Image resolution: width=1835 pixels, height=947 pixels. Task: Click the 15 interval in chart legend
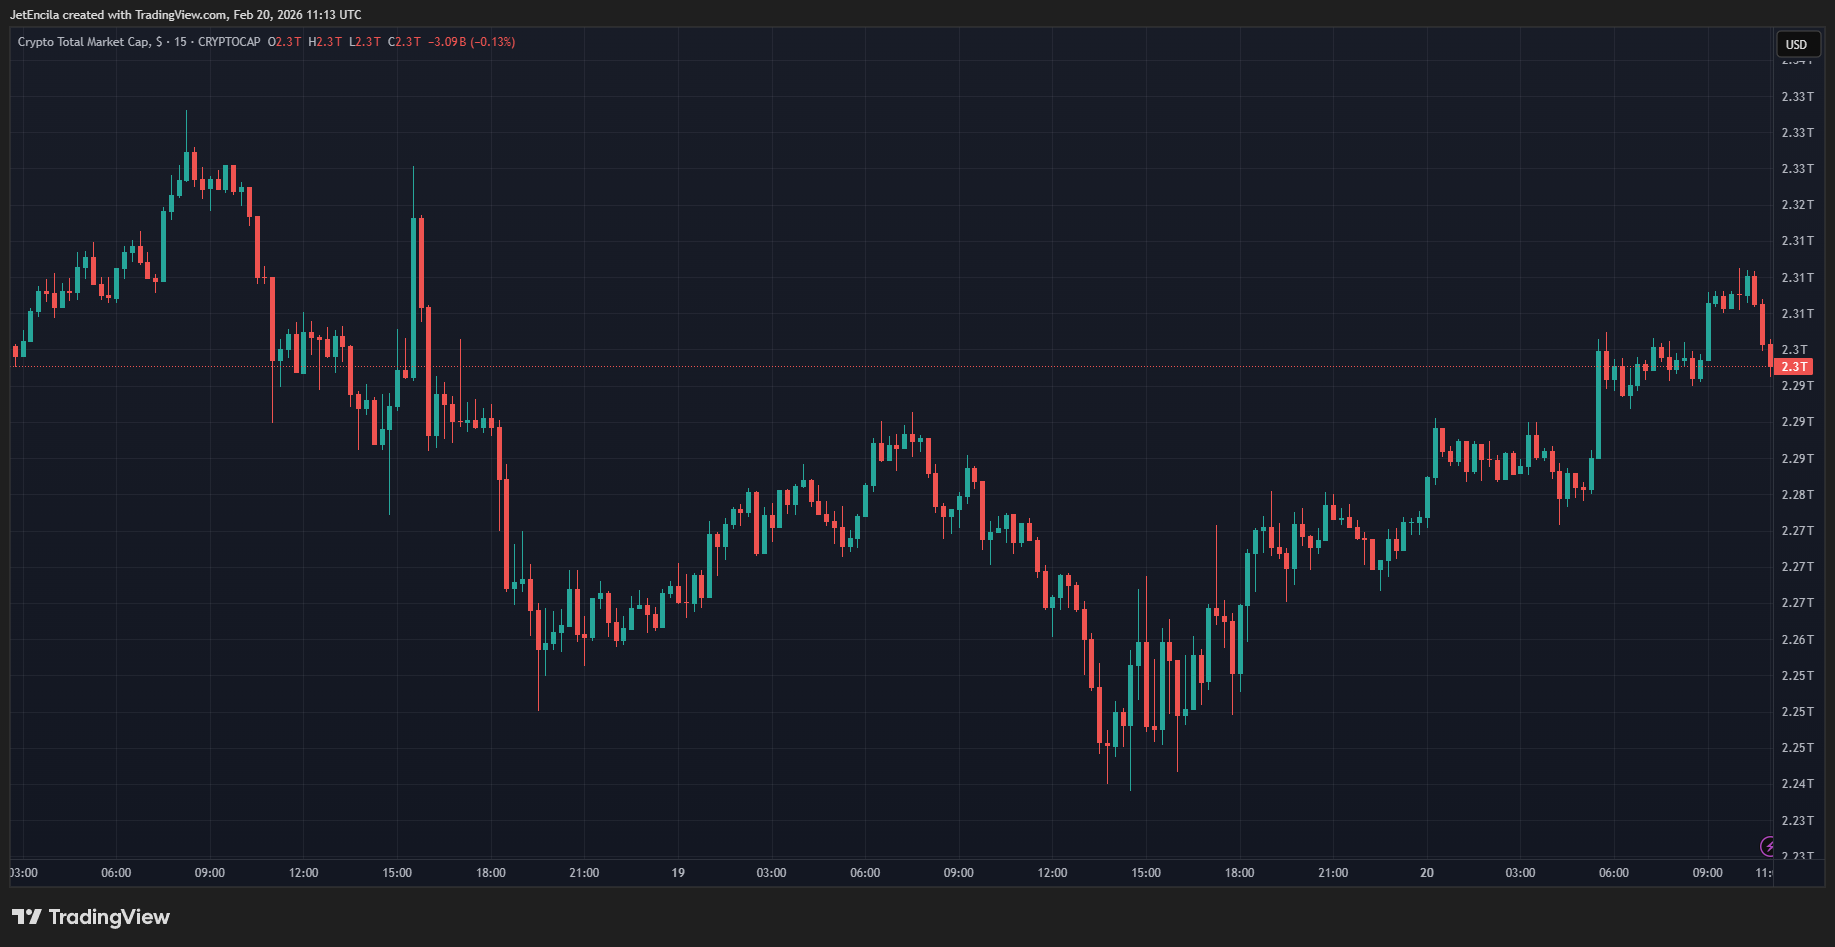coord(180,42)
